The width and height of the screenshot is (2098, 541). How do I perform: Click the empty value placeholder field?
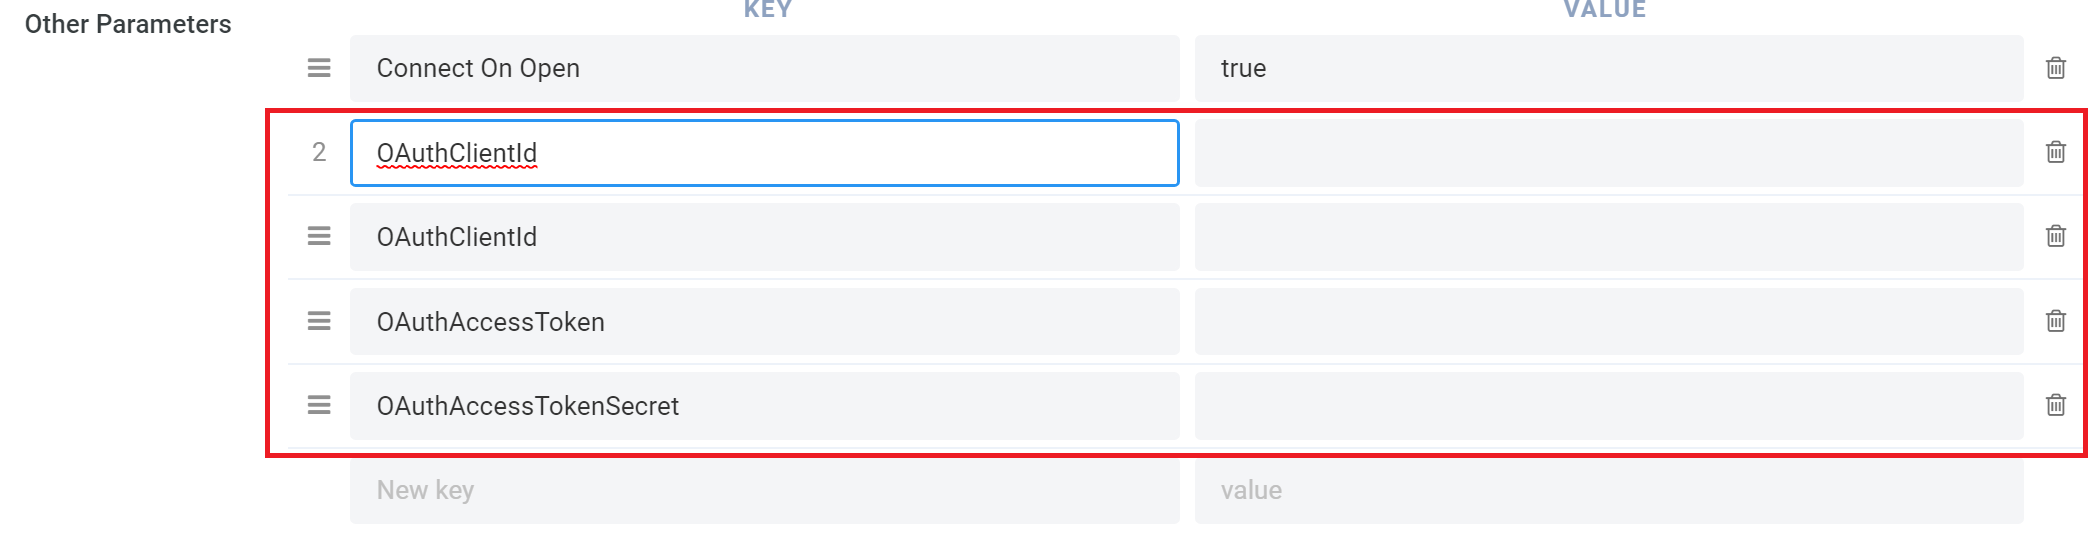point(1608,490)
